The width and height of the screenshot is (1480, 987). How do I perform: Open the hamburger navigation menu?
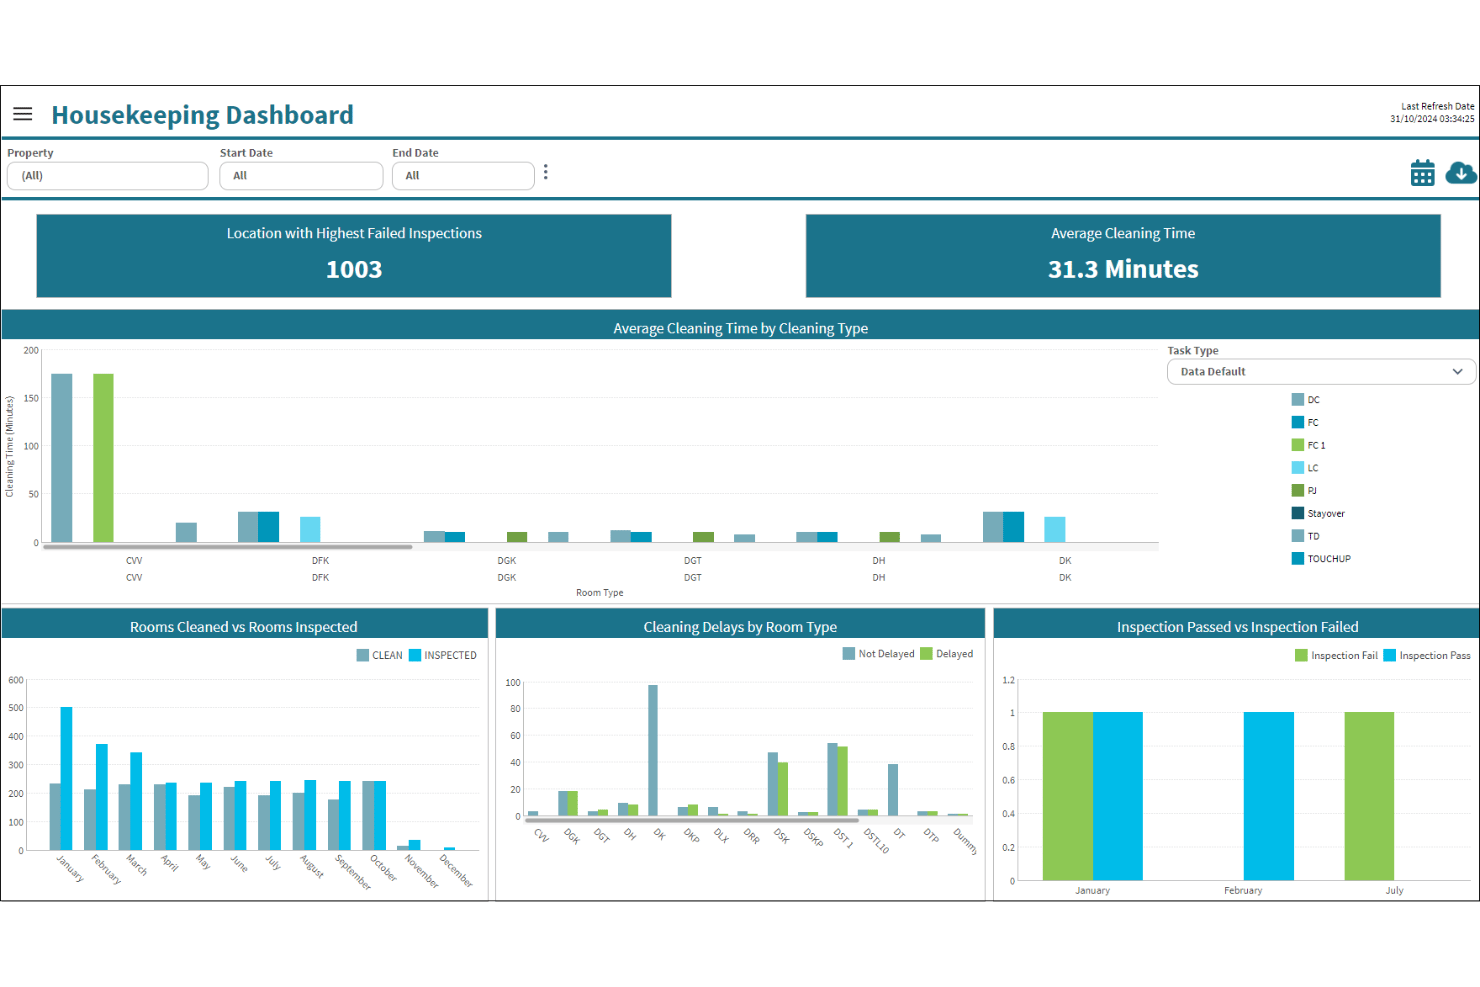22,114
